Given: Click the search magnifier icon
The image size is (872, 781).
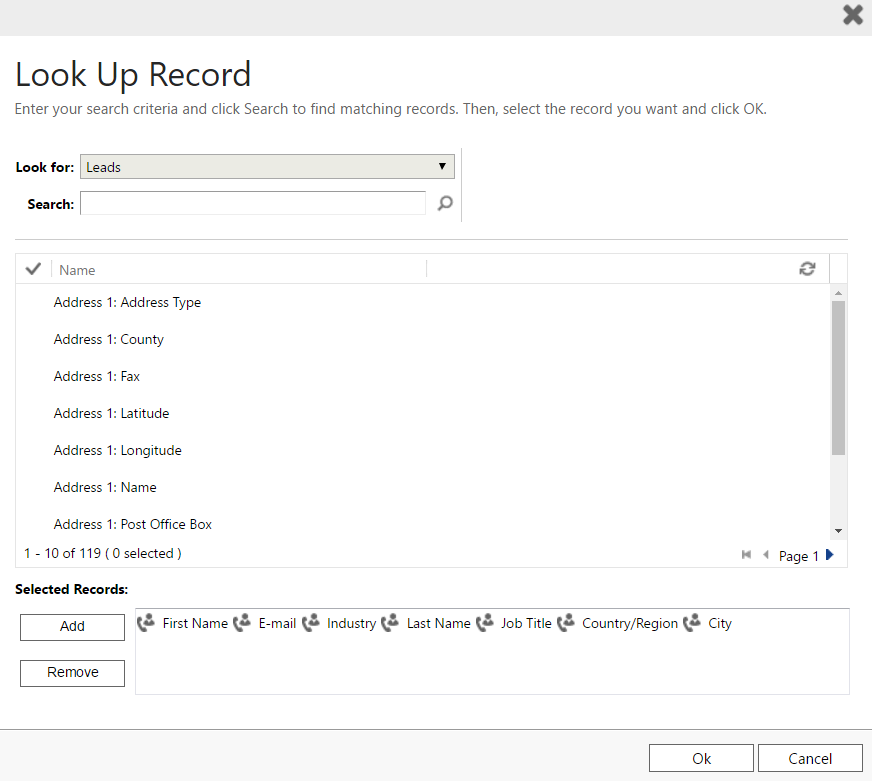Looking at the screenshot, I should (445, 204).
